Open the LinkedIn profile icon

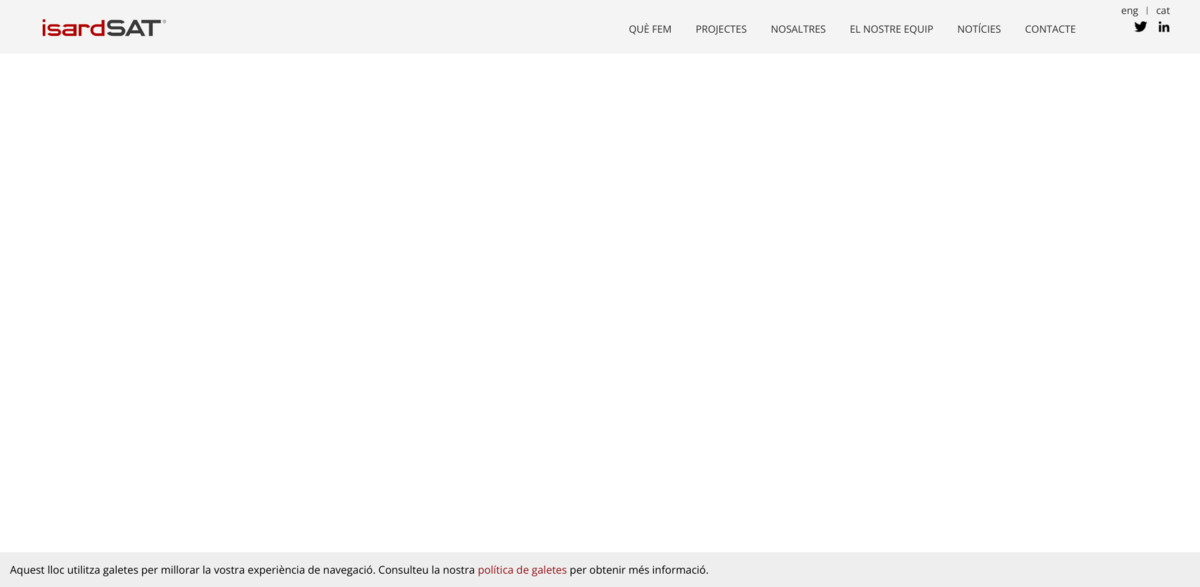1164,27
